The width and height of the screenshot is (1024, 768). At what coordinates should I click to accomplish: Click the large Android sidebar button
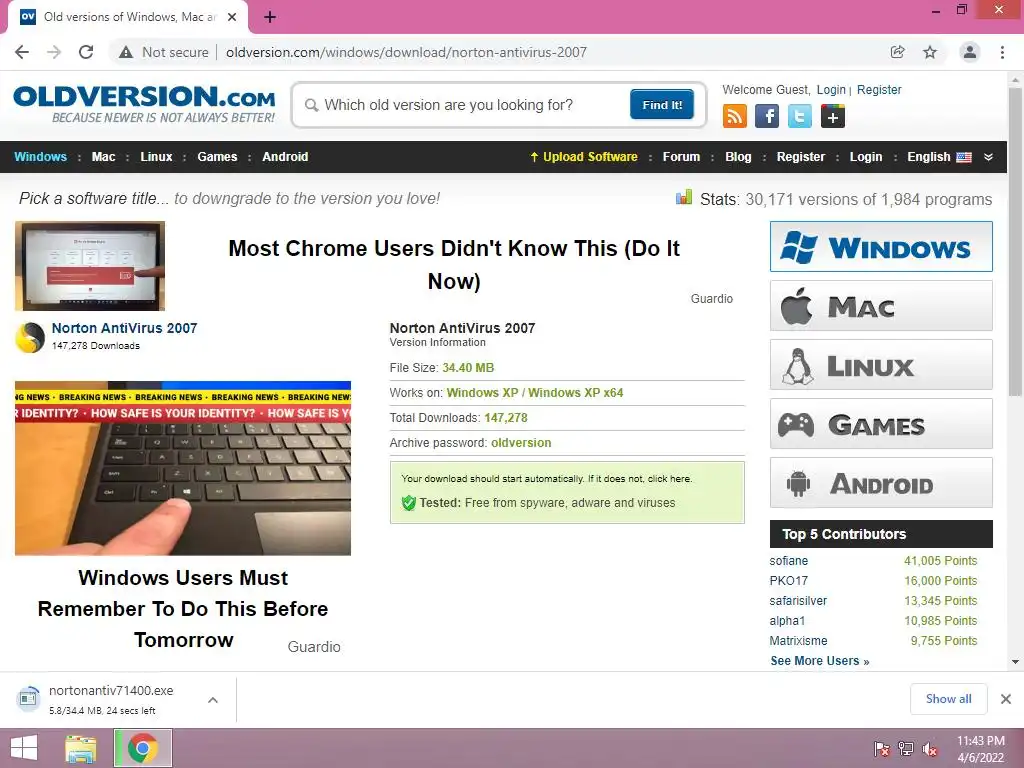tap(881, 483)
